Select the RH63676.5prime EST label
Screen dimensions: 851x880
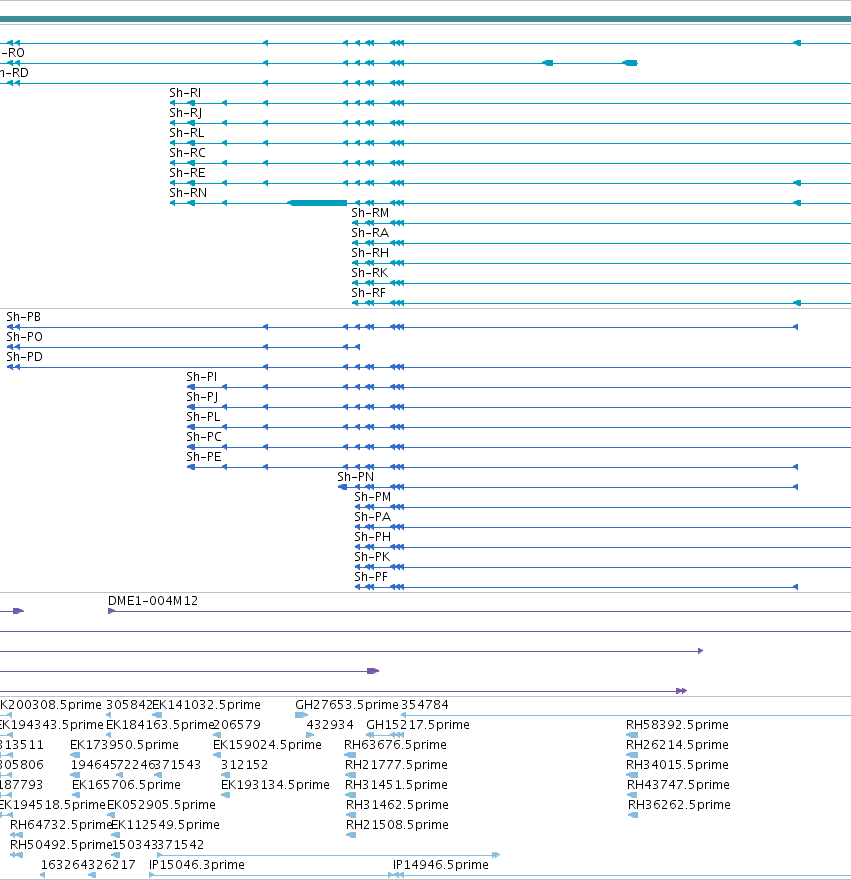tap(395, 745)
